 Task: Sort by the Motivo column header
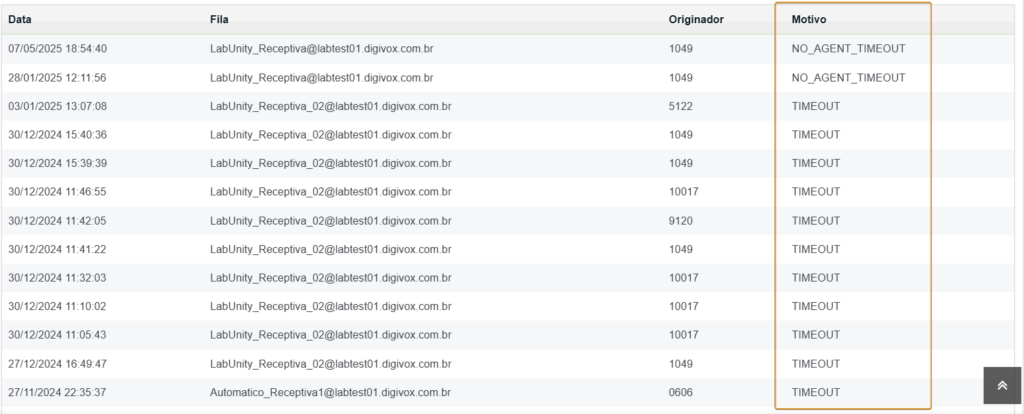click(808, 20)
